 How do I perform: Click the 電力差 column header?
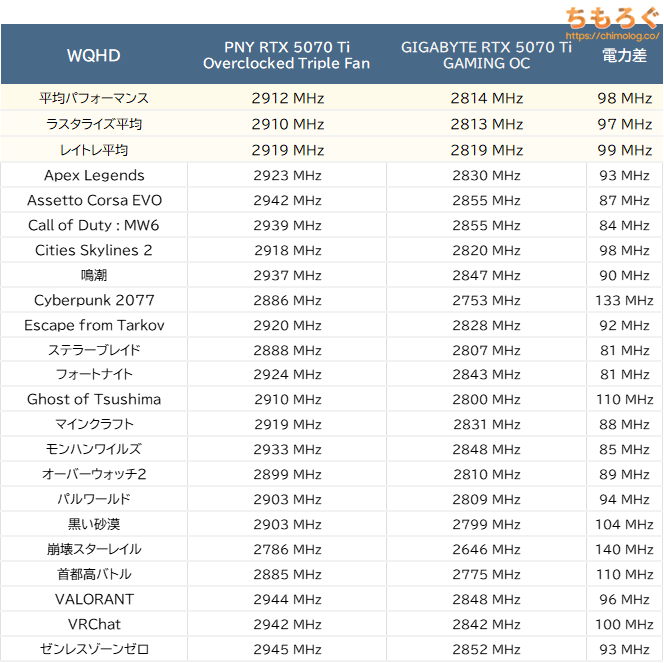(625, 55)
